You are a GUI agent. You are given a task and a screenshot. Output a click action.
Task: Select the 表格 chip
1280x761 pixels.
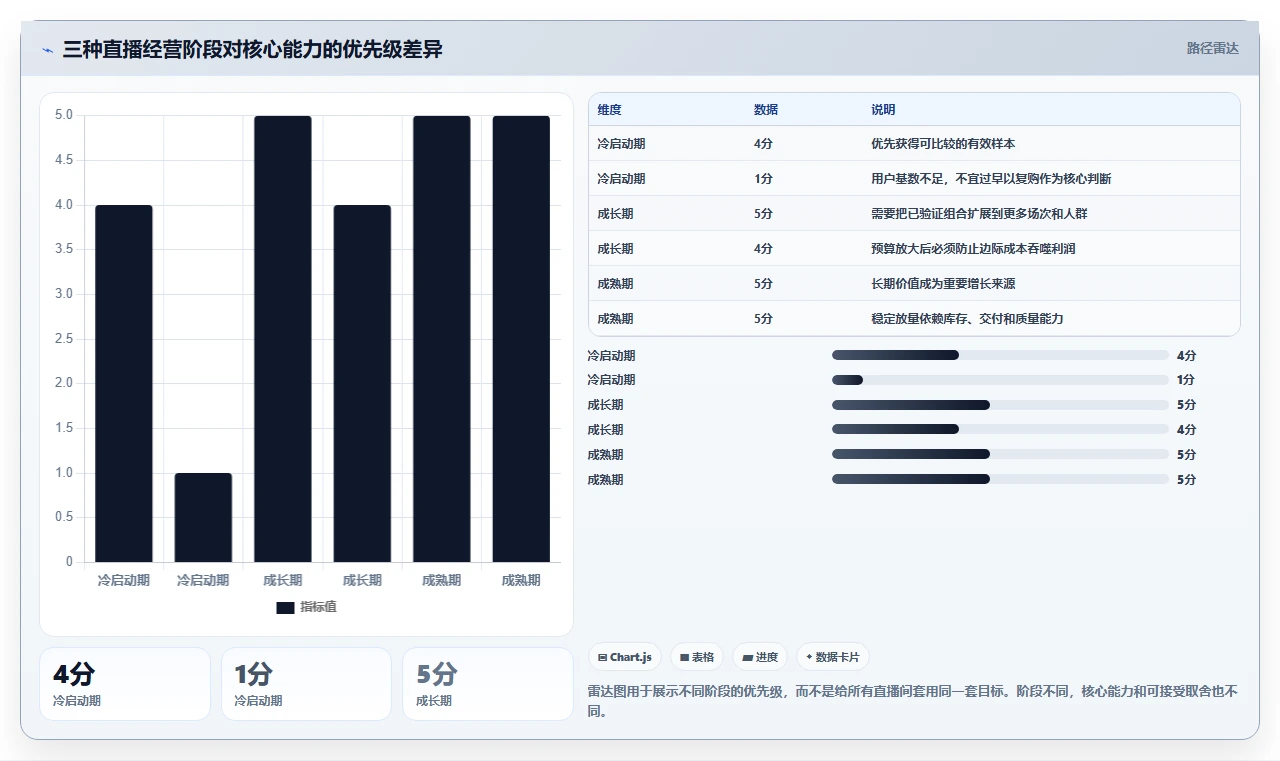697,657
